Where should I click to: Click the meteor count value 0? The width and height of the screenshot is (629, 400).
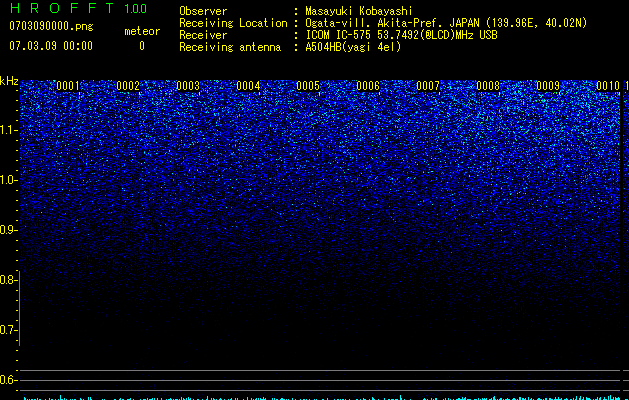pyautogui.click(x=142, y=46)
